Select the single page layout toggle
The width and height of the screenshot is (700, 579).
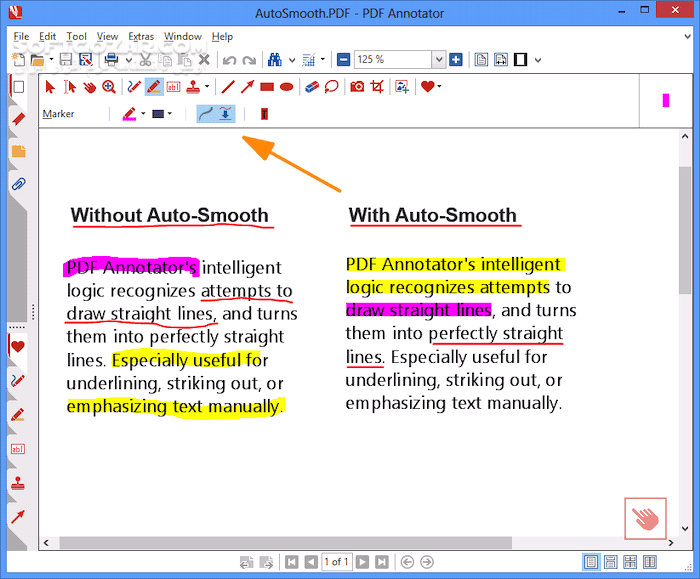[591, 562]
